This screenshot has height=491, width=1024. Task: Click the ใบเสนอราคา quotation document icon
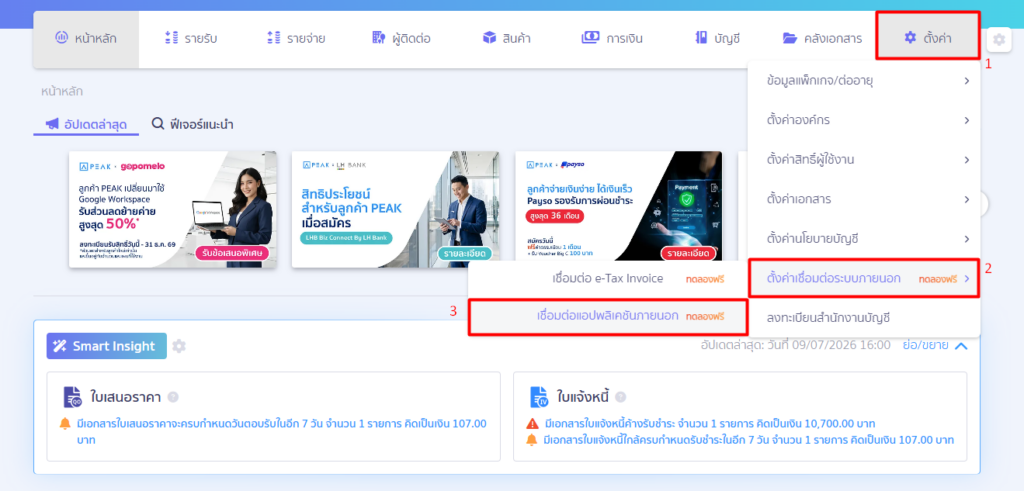(72, 397)
